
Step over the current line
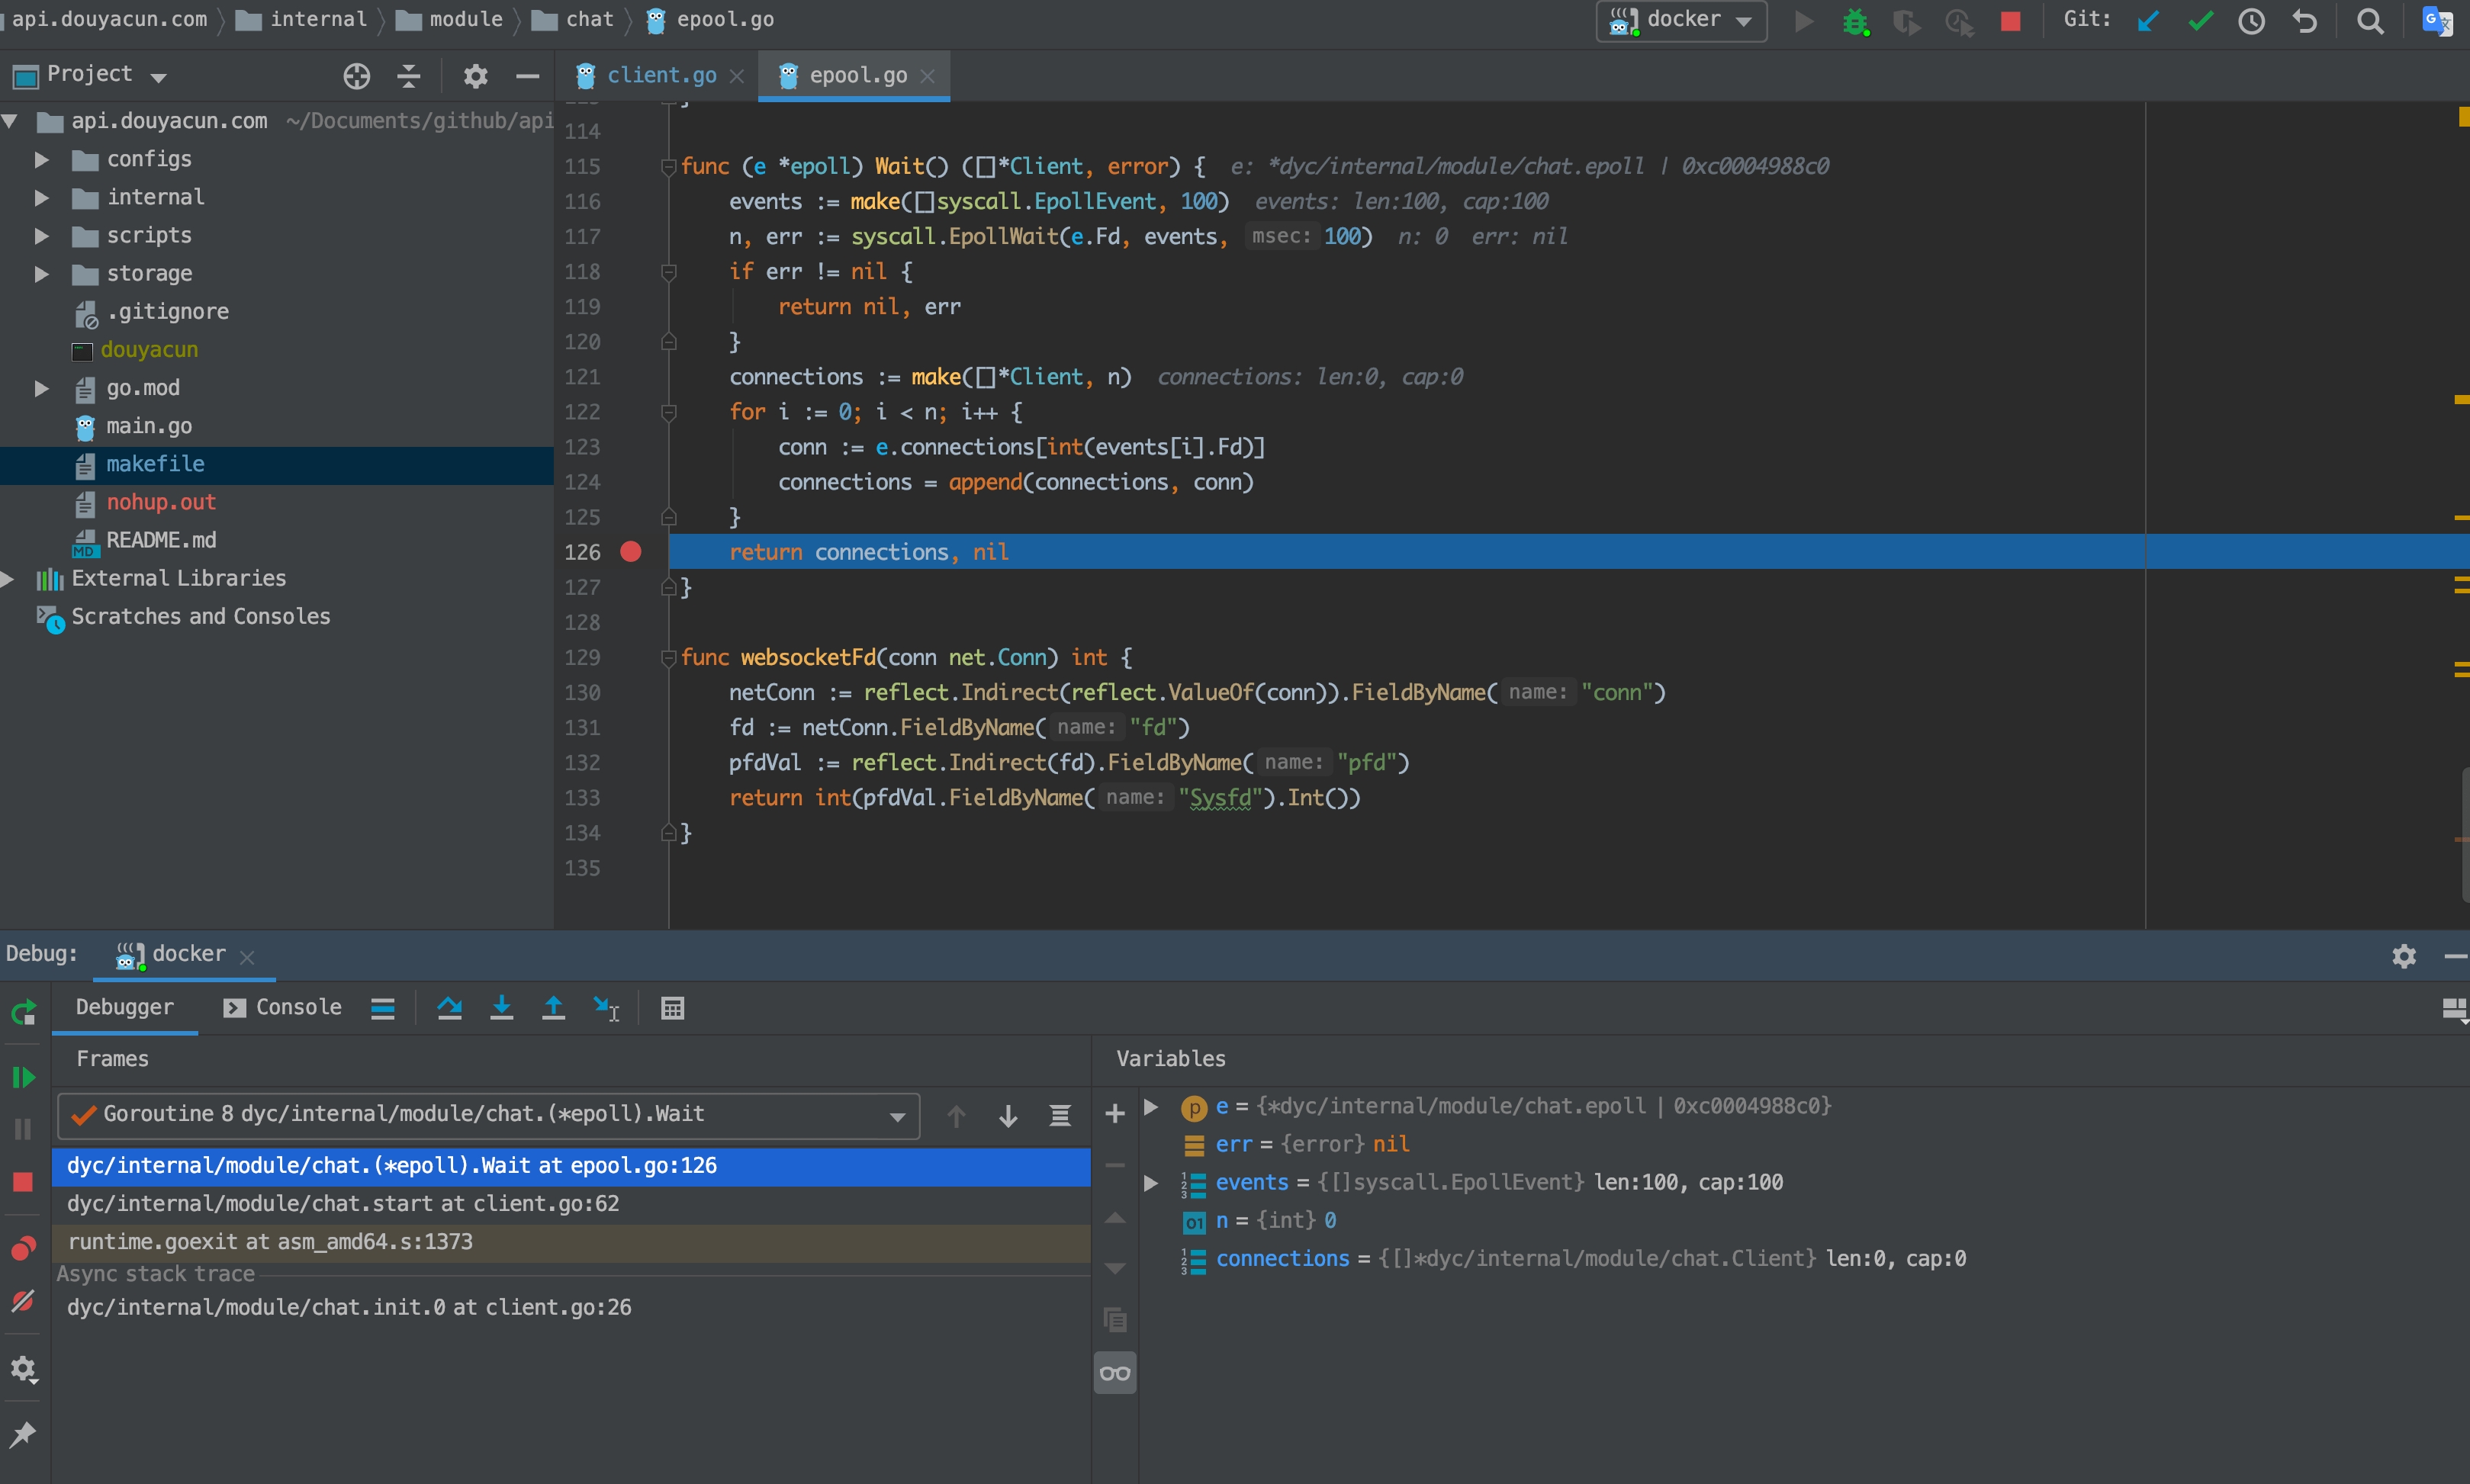pyautogui.click(x=449, y=1008)
